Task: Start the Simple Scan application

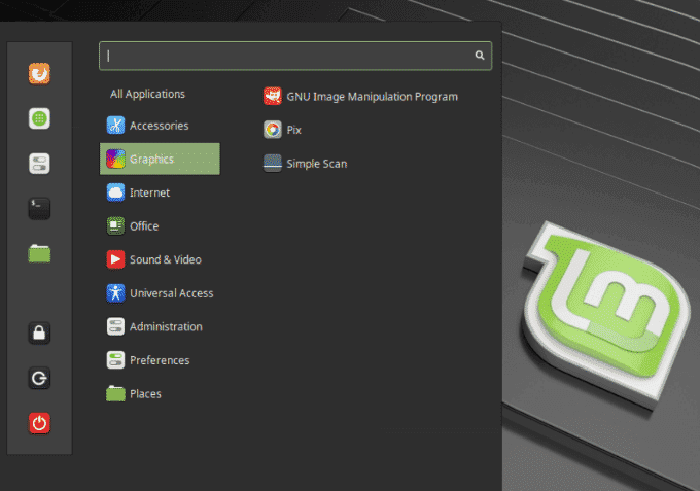Action: (x=305, y=163)
